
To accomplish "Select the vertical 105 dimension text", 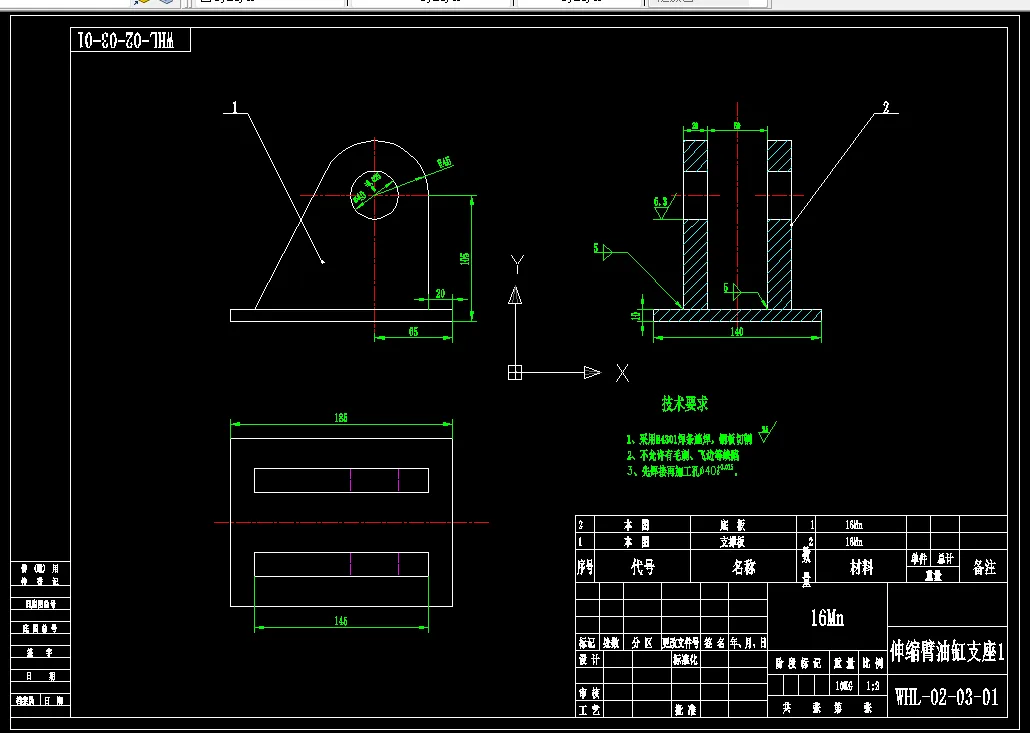I will point(465,260).
